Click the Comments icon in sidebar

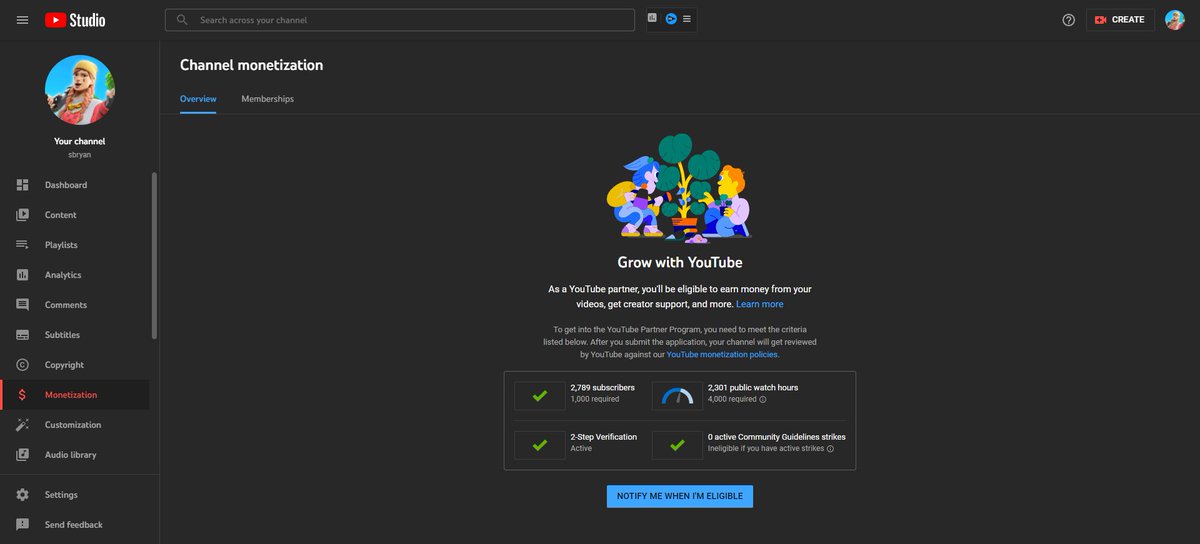[x=22, y=305]
